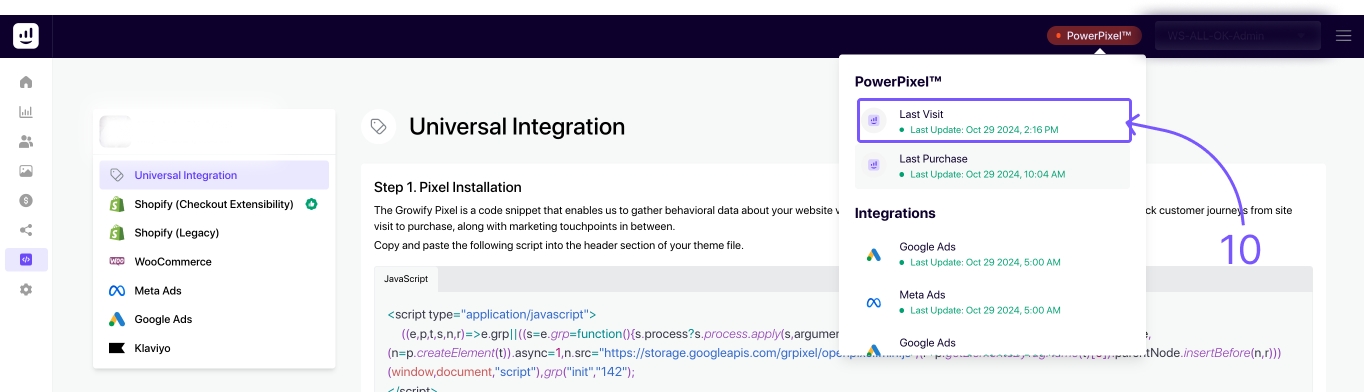Open the bar chart analytics sidebar icon
Screen dimensions: 1364x392
point(26,112)
